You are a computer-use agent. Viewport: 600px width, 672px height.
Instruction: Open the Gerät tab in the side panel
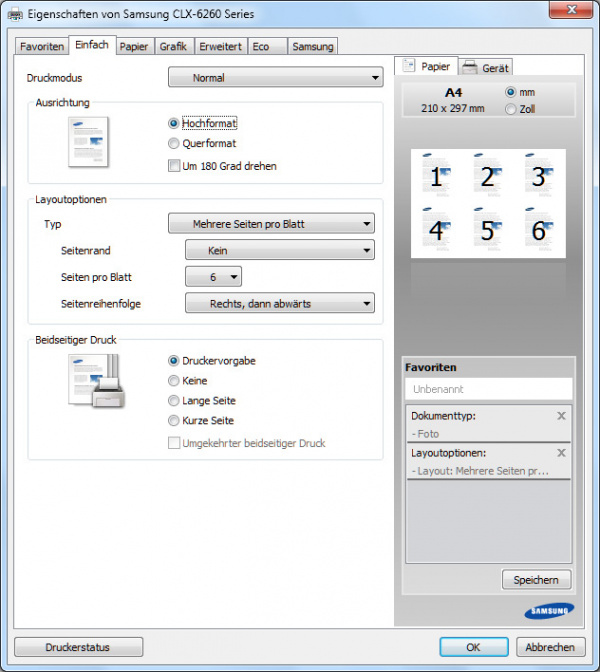486,67
